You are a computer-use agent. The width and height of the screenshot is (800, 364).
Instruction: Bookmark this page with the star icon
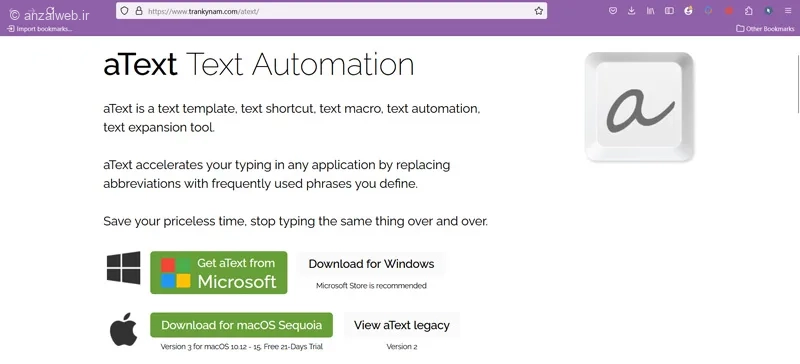[539, 11]
